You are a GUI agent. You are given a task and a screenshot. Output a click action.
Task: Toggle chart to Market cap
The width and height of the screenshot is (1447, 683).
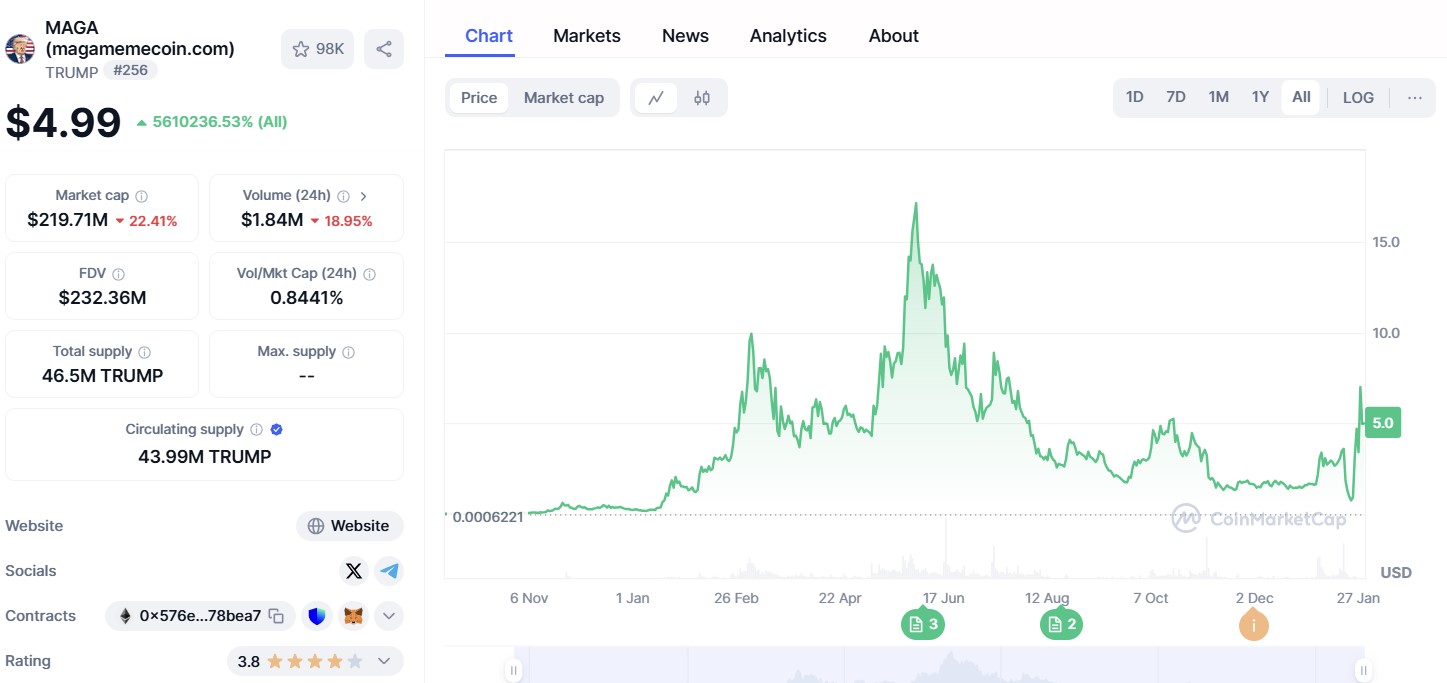[x=563, y=98]
